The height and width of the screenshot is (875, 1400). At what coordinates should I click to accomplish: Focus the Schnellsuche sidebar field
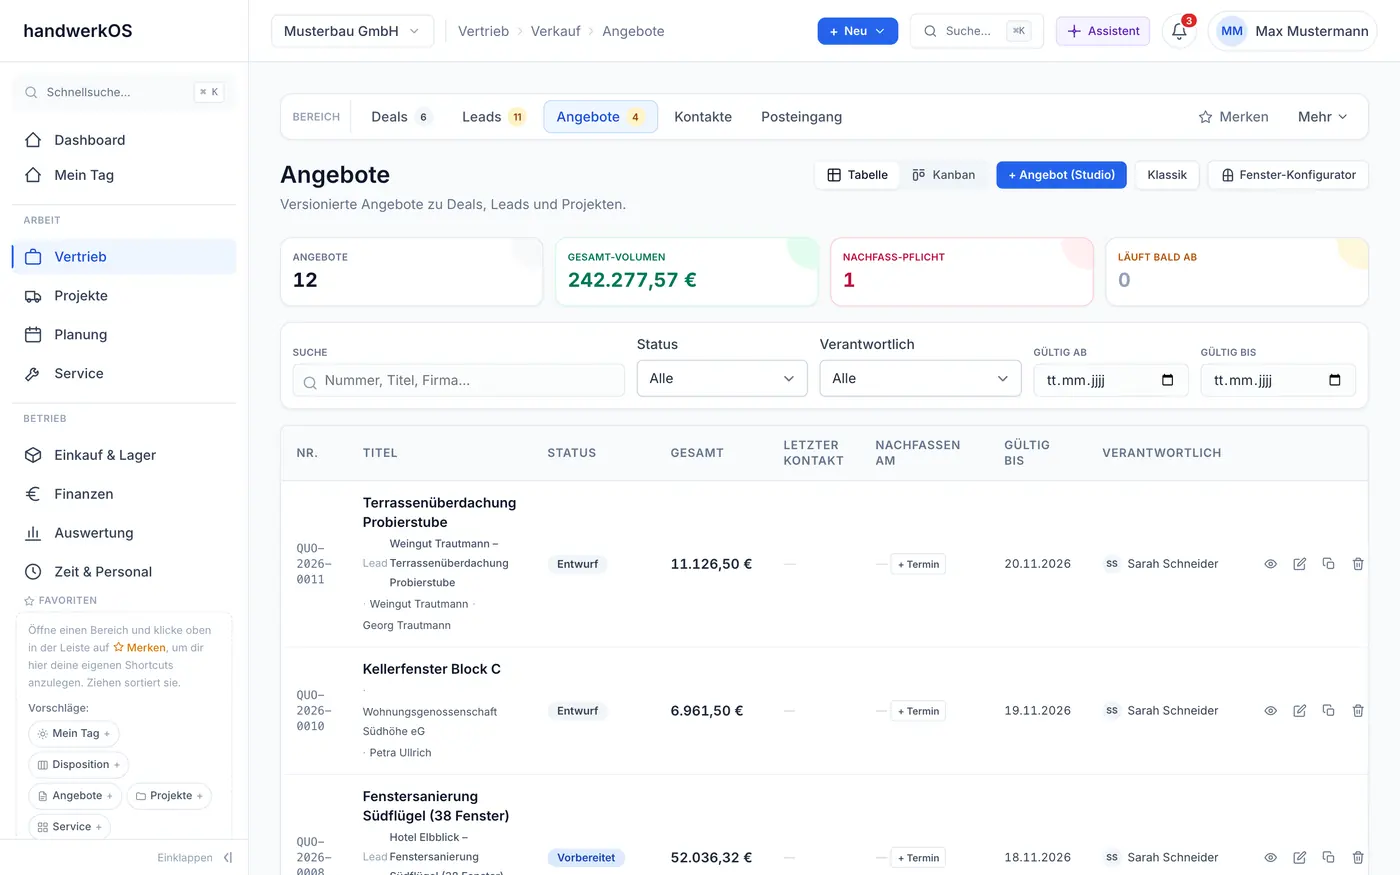(124, 92)
